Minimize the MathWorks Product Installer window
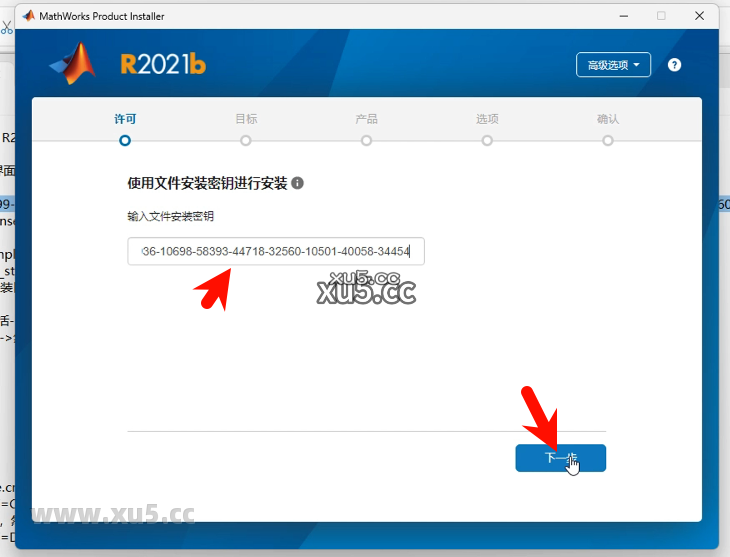The height and width of the screenshot is (557, 730). coord(624,16)
